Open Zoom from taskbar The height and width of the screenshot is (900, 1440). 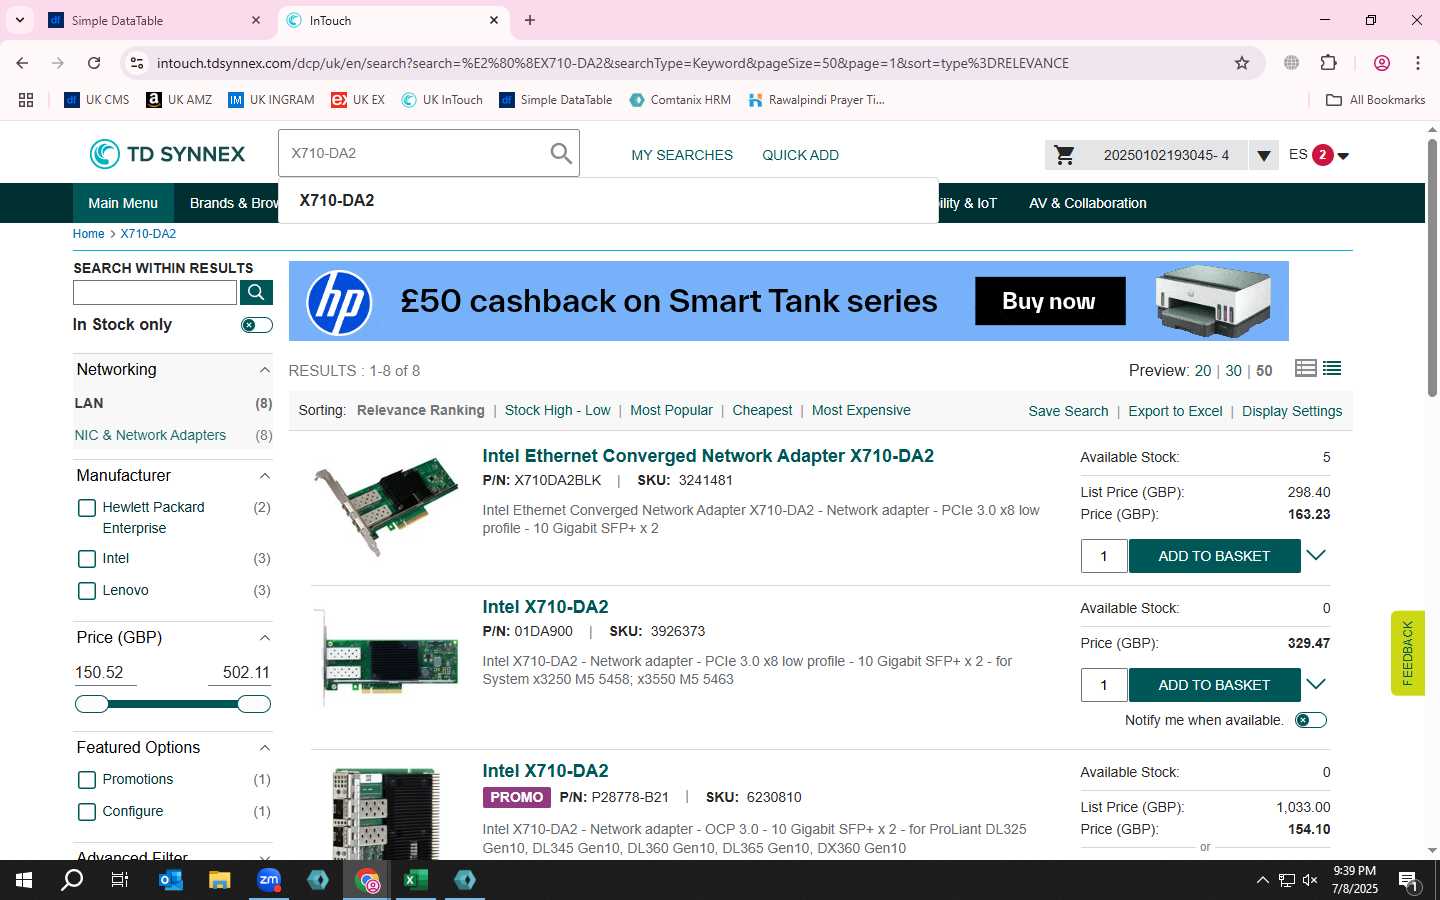point(268,880)
